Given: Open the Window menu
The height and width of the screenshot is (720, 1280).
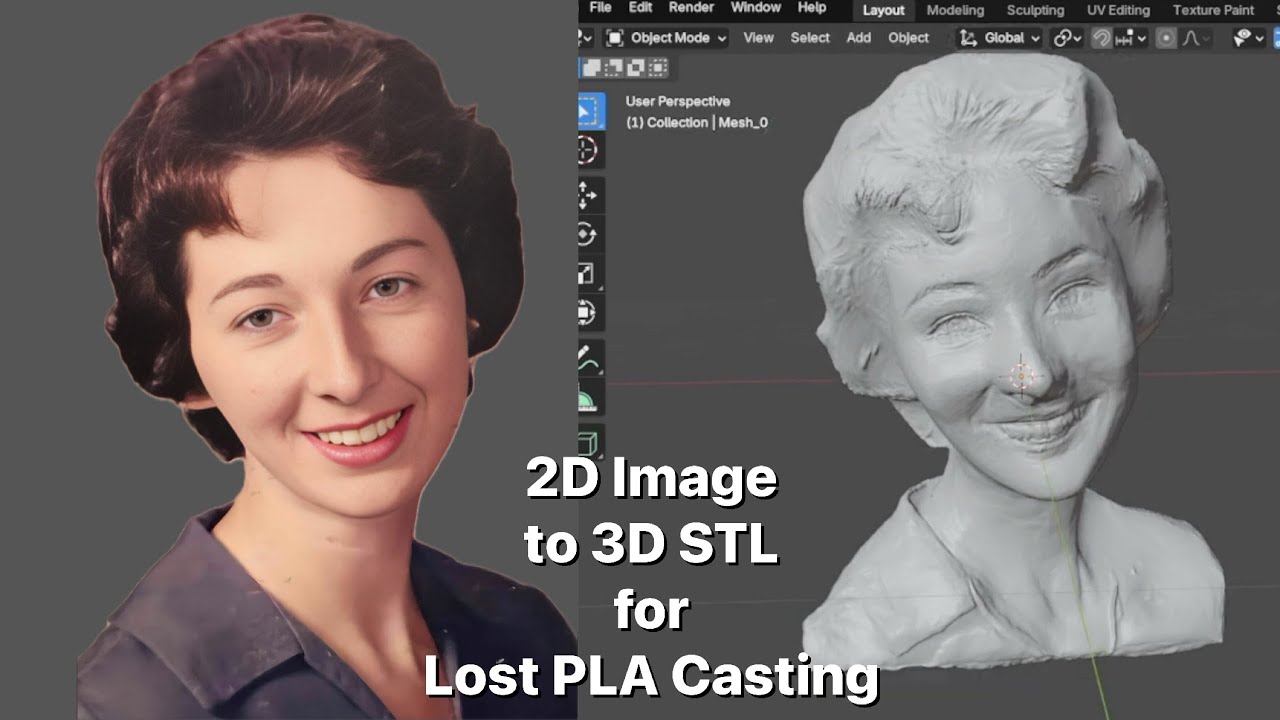Looking at the screenshot, I should click(x=756, y=8).
